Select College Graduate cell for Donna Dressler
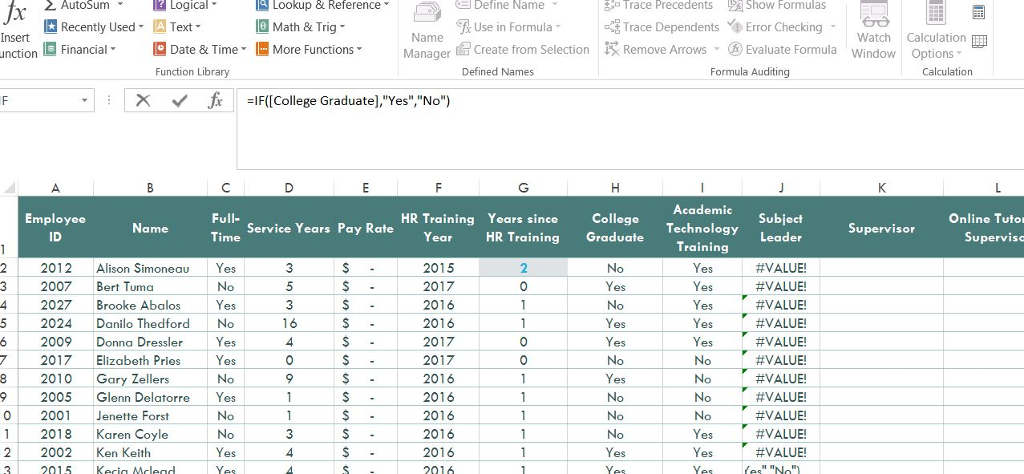 615,341
